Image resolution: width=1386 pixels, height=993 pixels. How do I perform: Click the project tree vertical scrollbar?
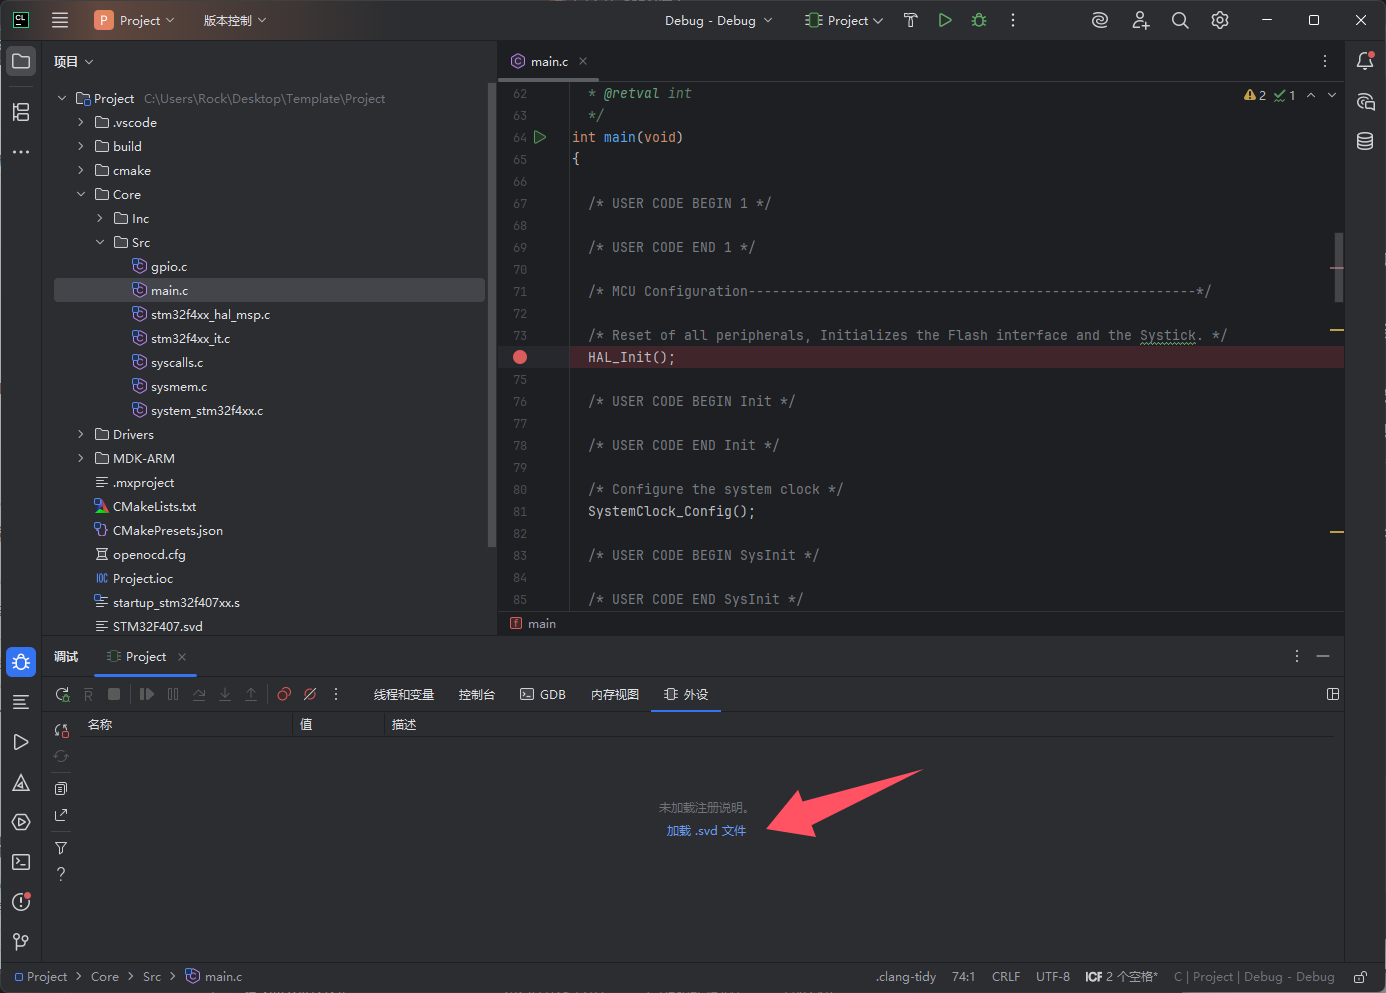(x=491, y=315)
